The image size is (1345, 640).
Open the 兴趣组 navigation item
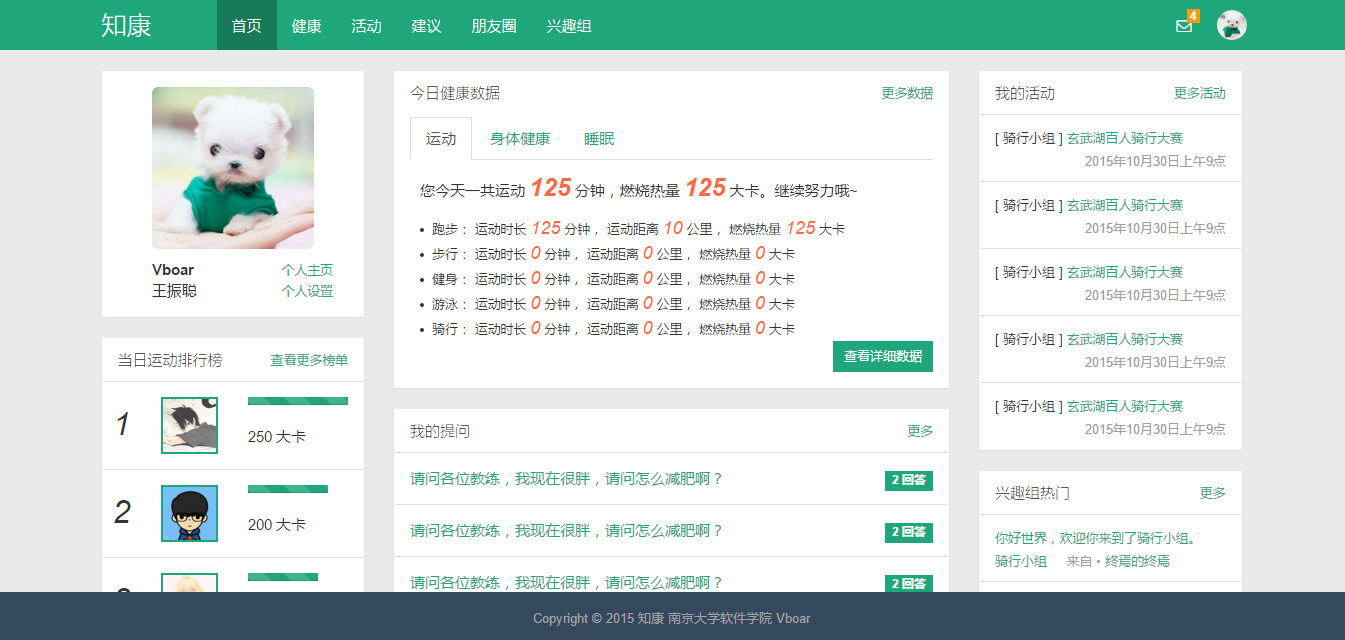pyautogui.click(x=569, y=25)
